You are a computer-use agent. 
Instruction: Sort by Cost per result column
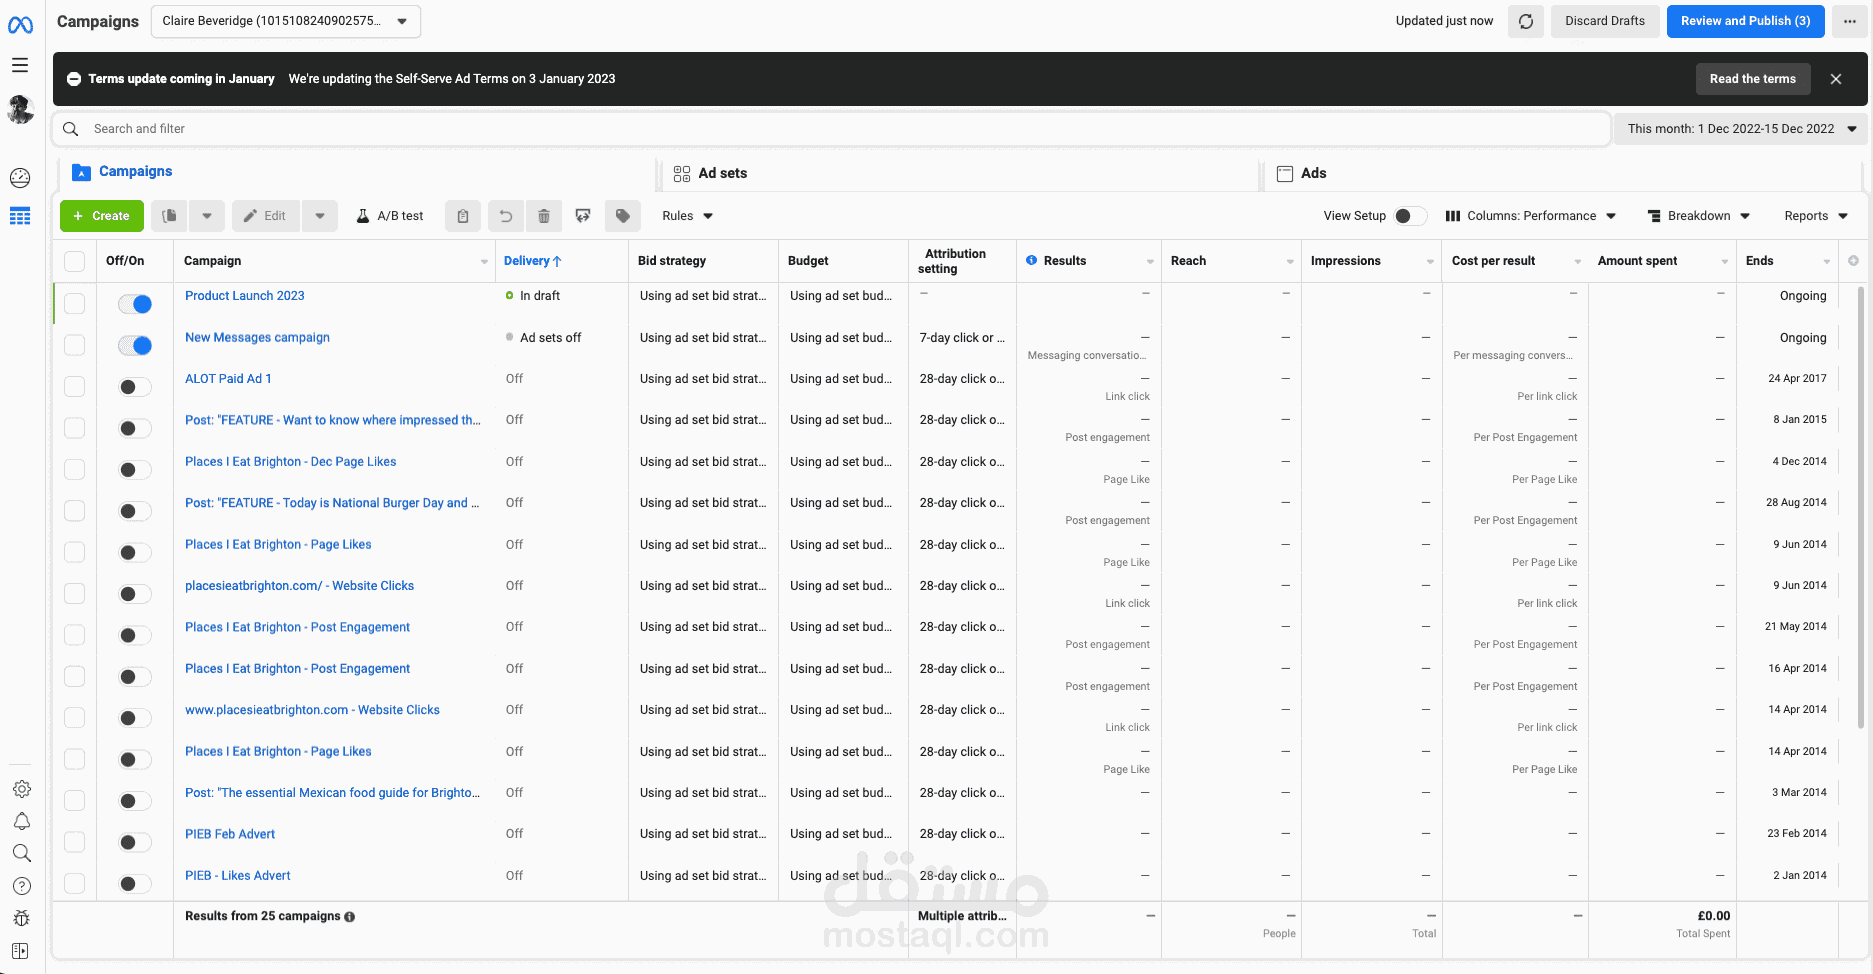click(1493, 261)
